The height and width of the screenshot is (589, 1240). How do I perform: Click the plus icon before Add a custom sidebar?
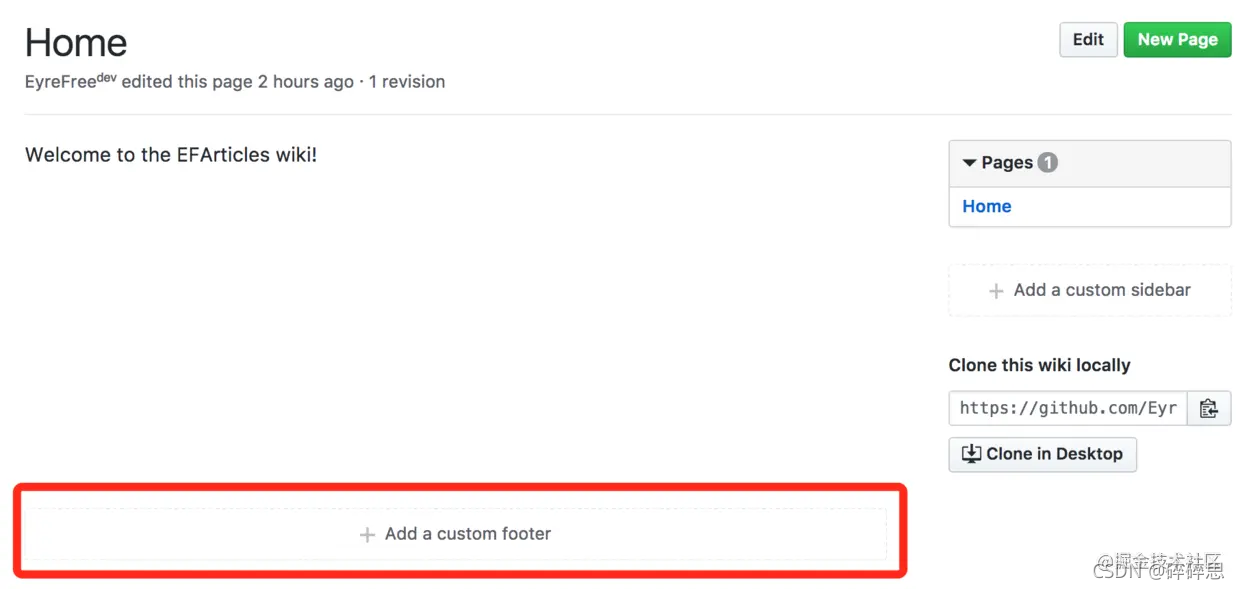[x=996, y=290]
